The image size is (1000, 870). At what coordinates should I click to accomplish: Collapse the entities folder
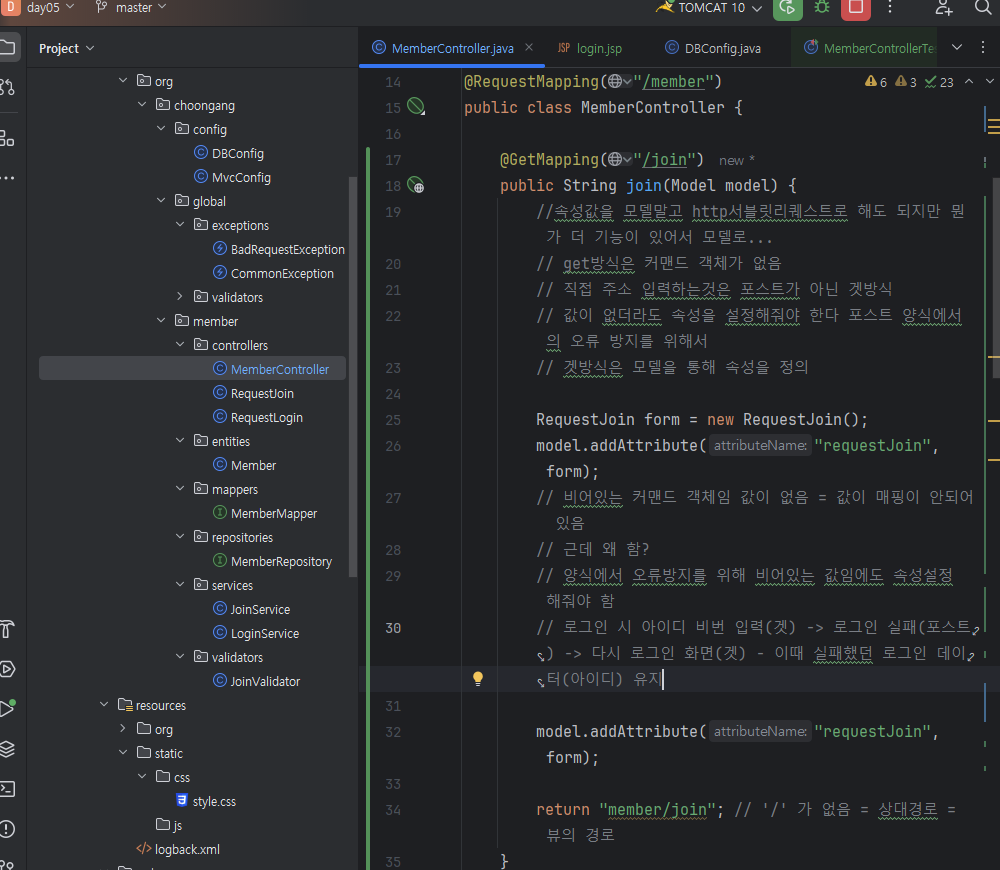pos(180,441)
